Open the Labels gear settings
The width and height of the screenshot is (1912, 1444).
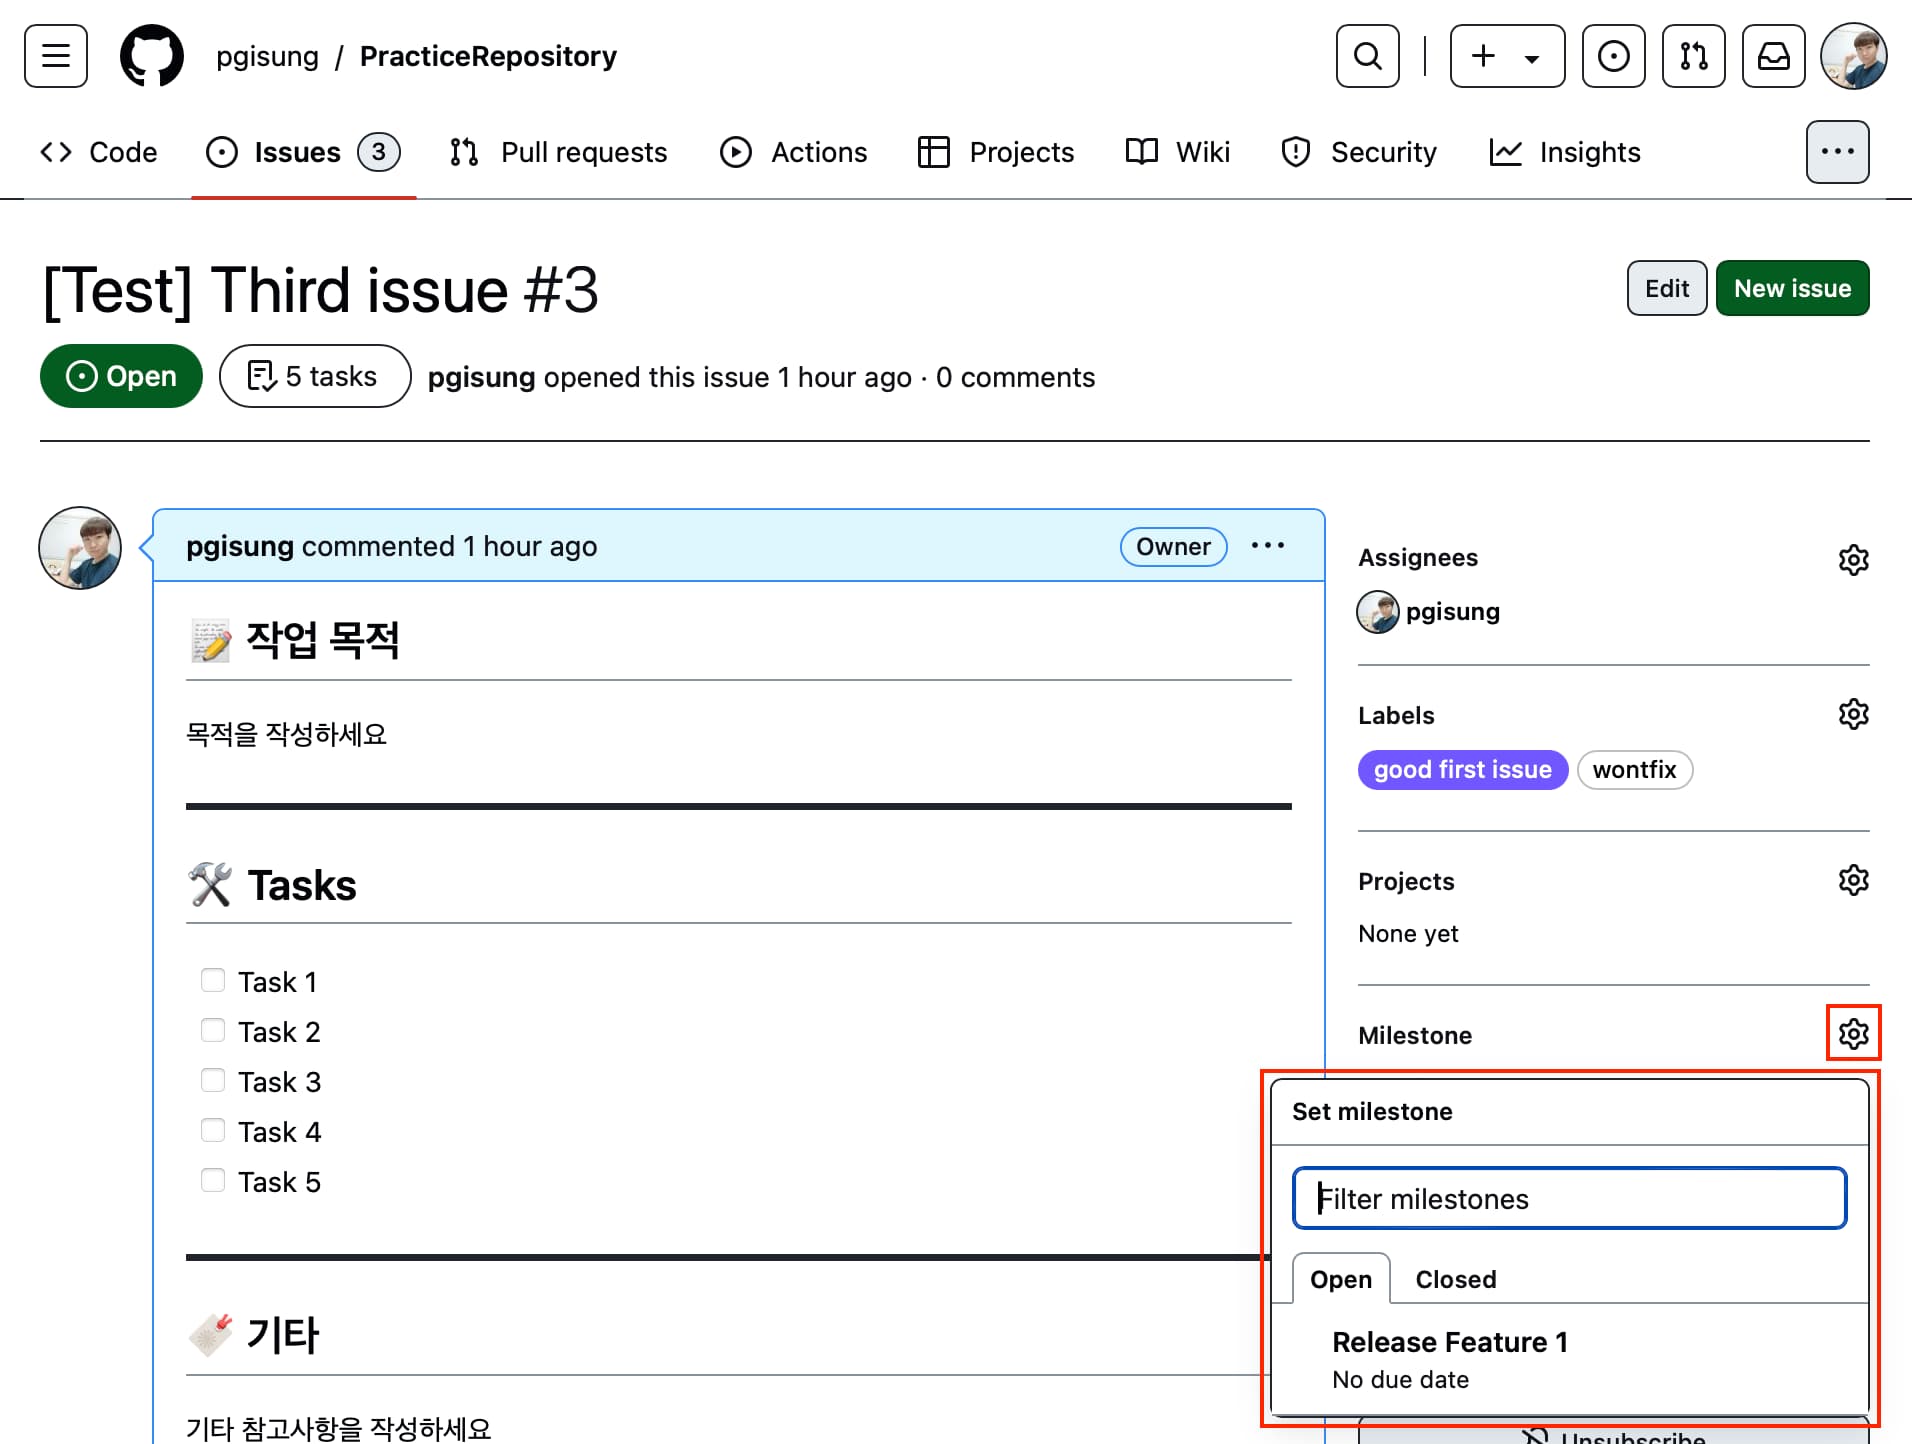click(1854, 714)
